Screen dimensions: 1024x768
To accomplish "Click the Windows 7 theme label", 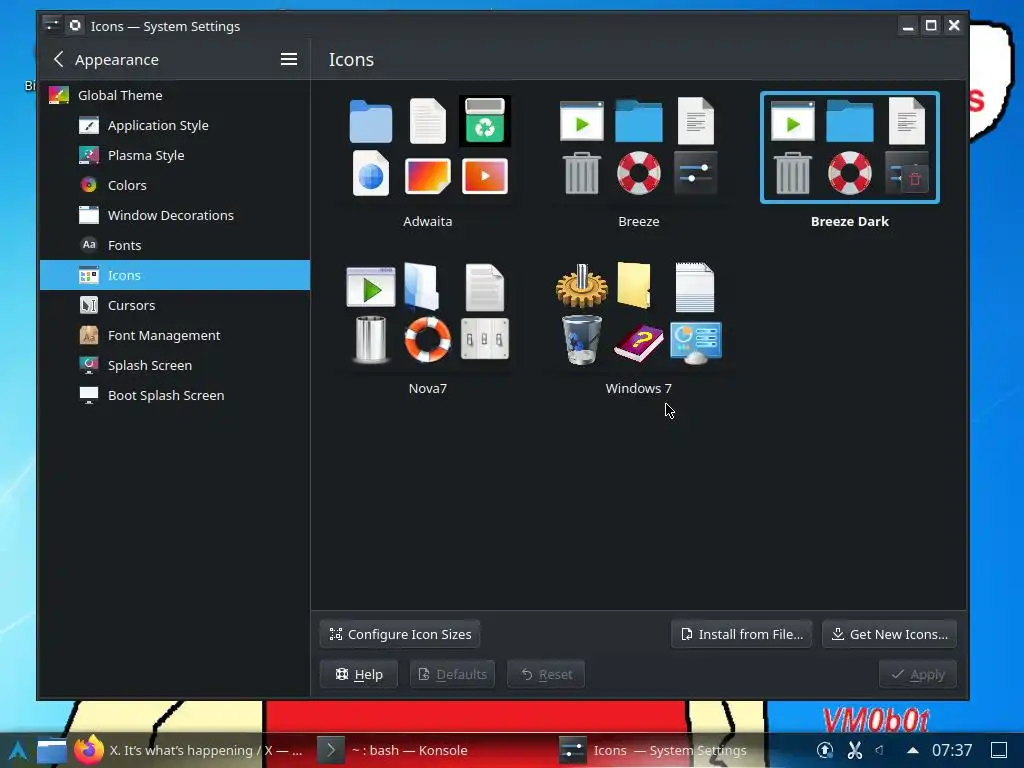I will pyautogui.click(x=639, y=389).
